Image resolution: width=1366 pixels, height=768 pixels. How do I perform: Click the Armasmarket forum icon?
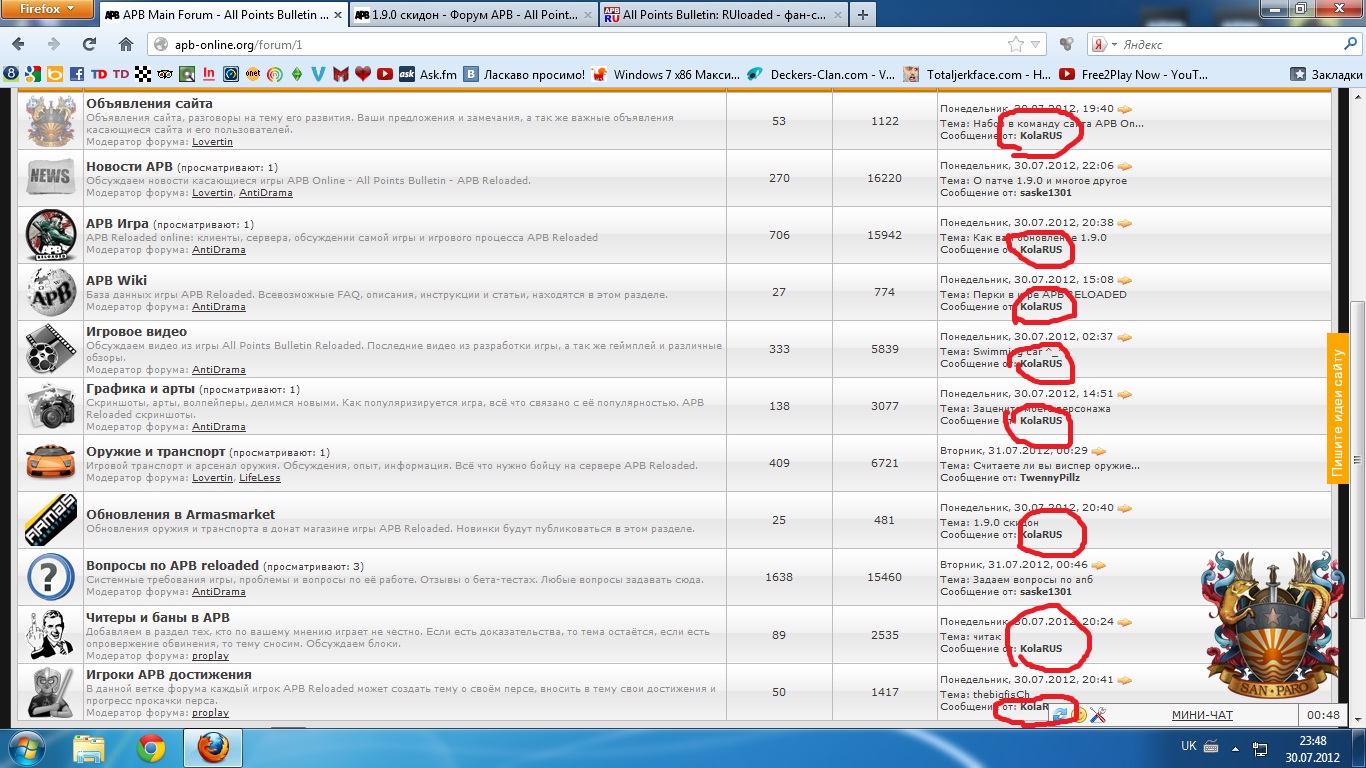pos(50,520)
